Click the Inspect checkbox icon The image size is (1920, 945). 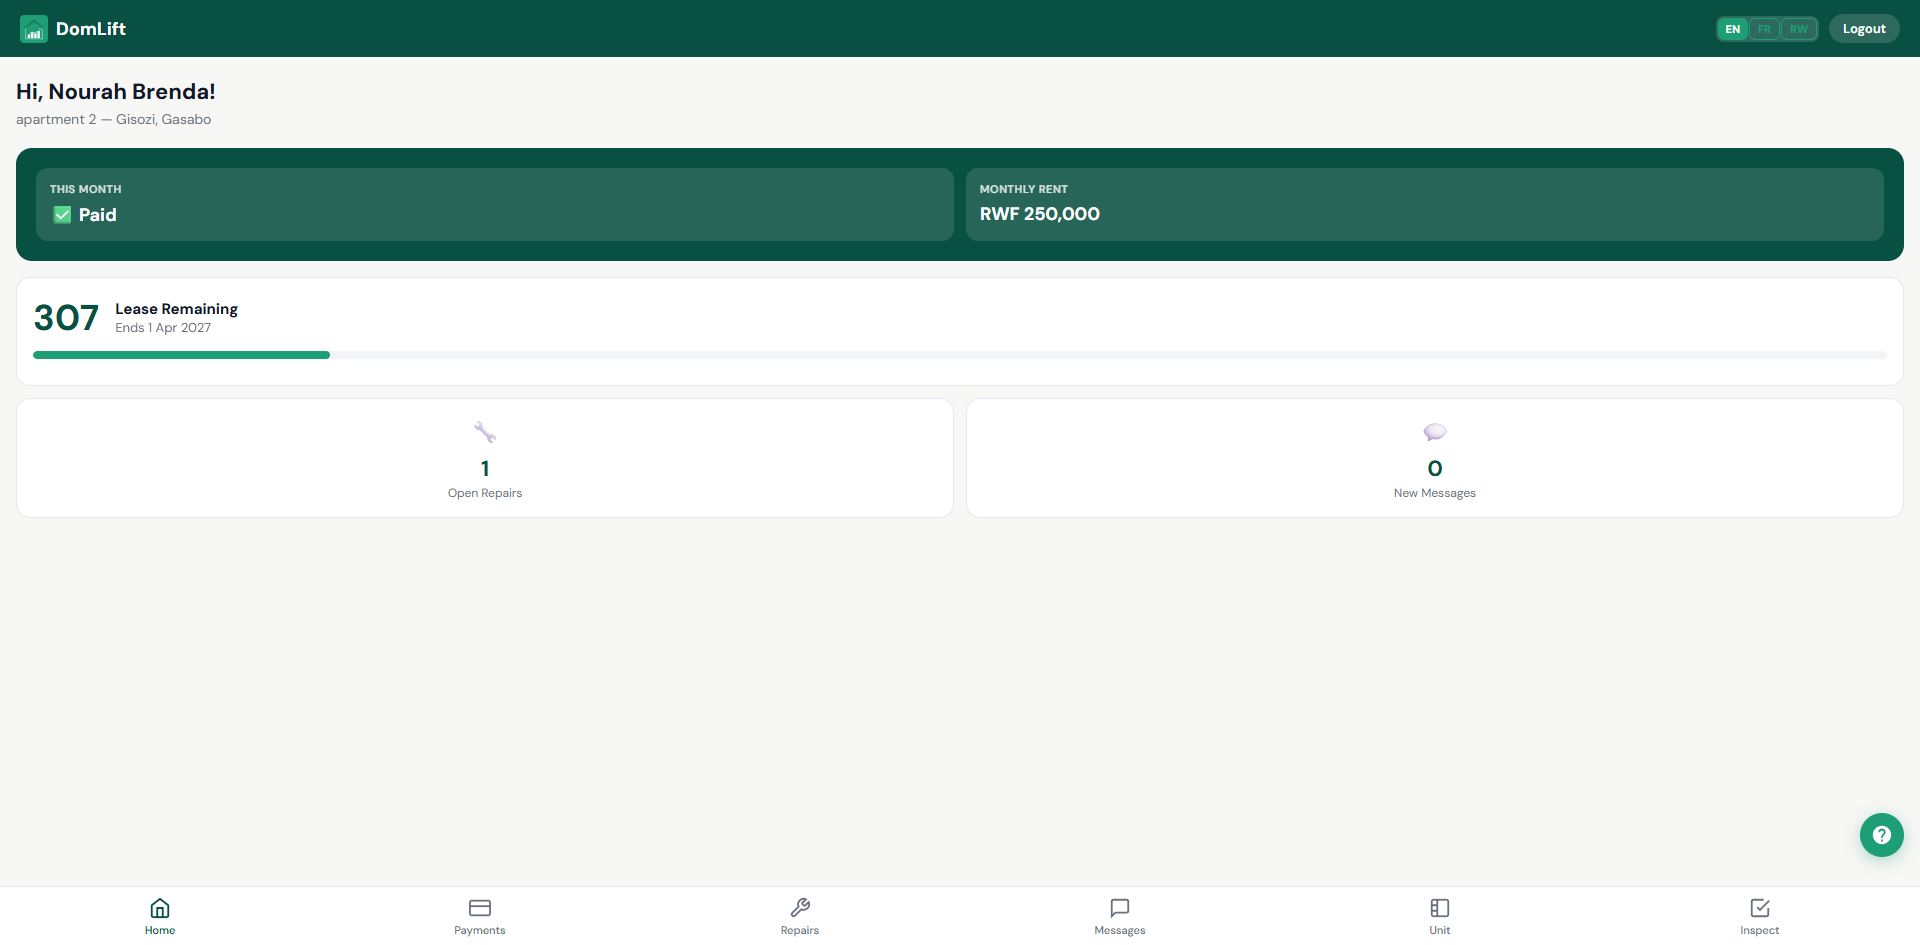click(x=1760, y=908)
